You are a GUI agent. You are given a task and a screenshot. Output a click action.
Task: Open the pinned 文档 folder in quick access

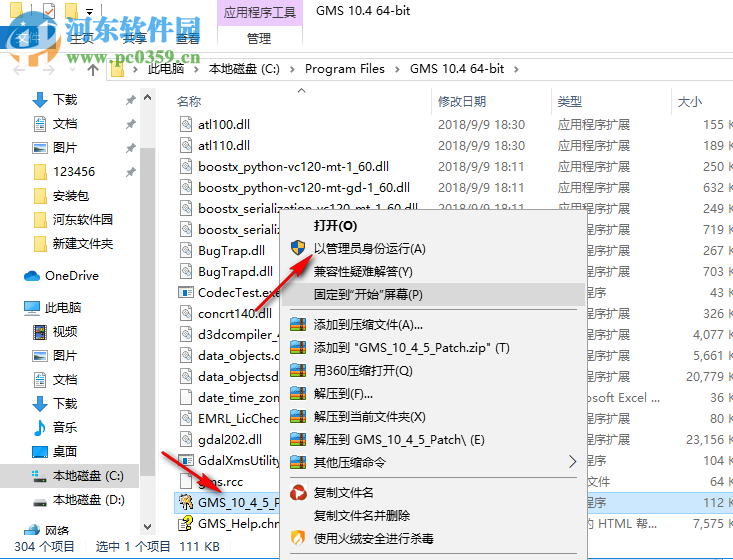(x=65, y=124)
